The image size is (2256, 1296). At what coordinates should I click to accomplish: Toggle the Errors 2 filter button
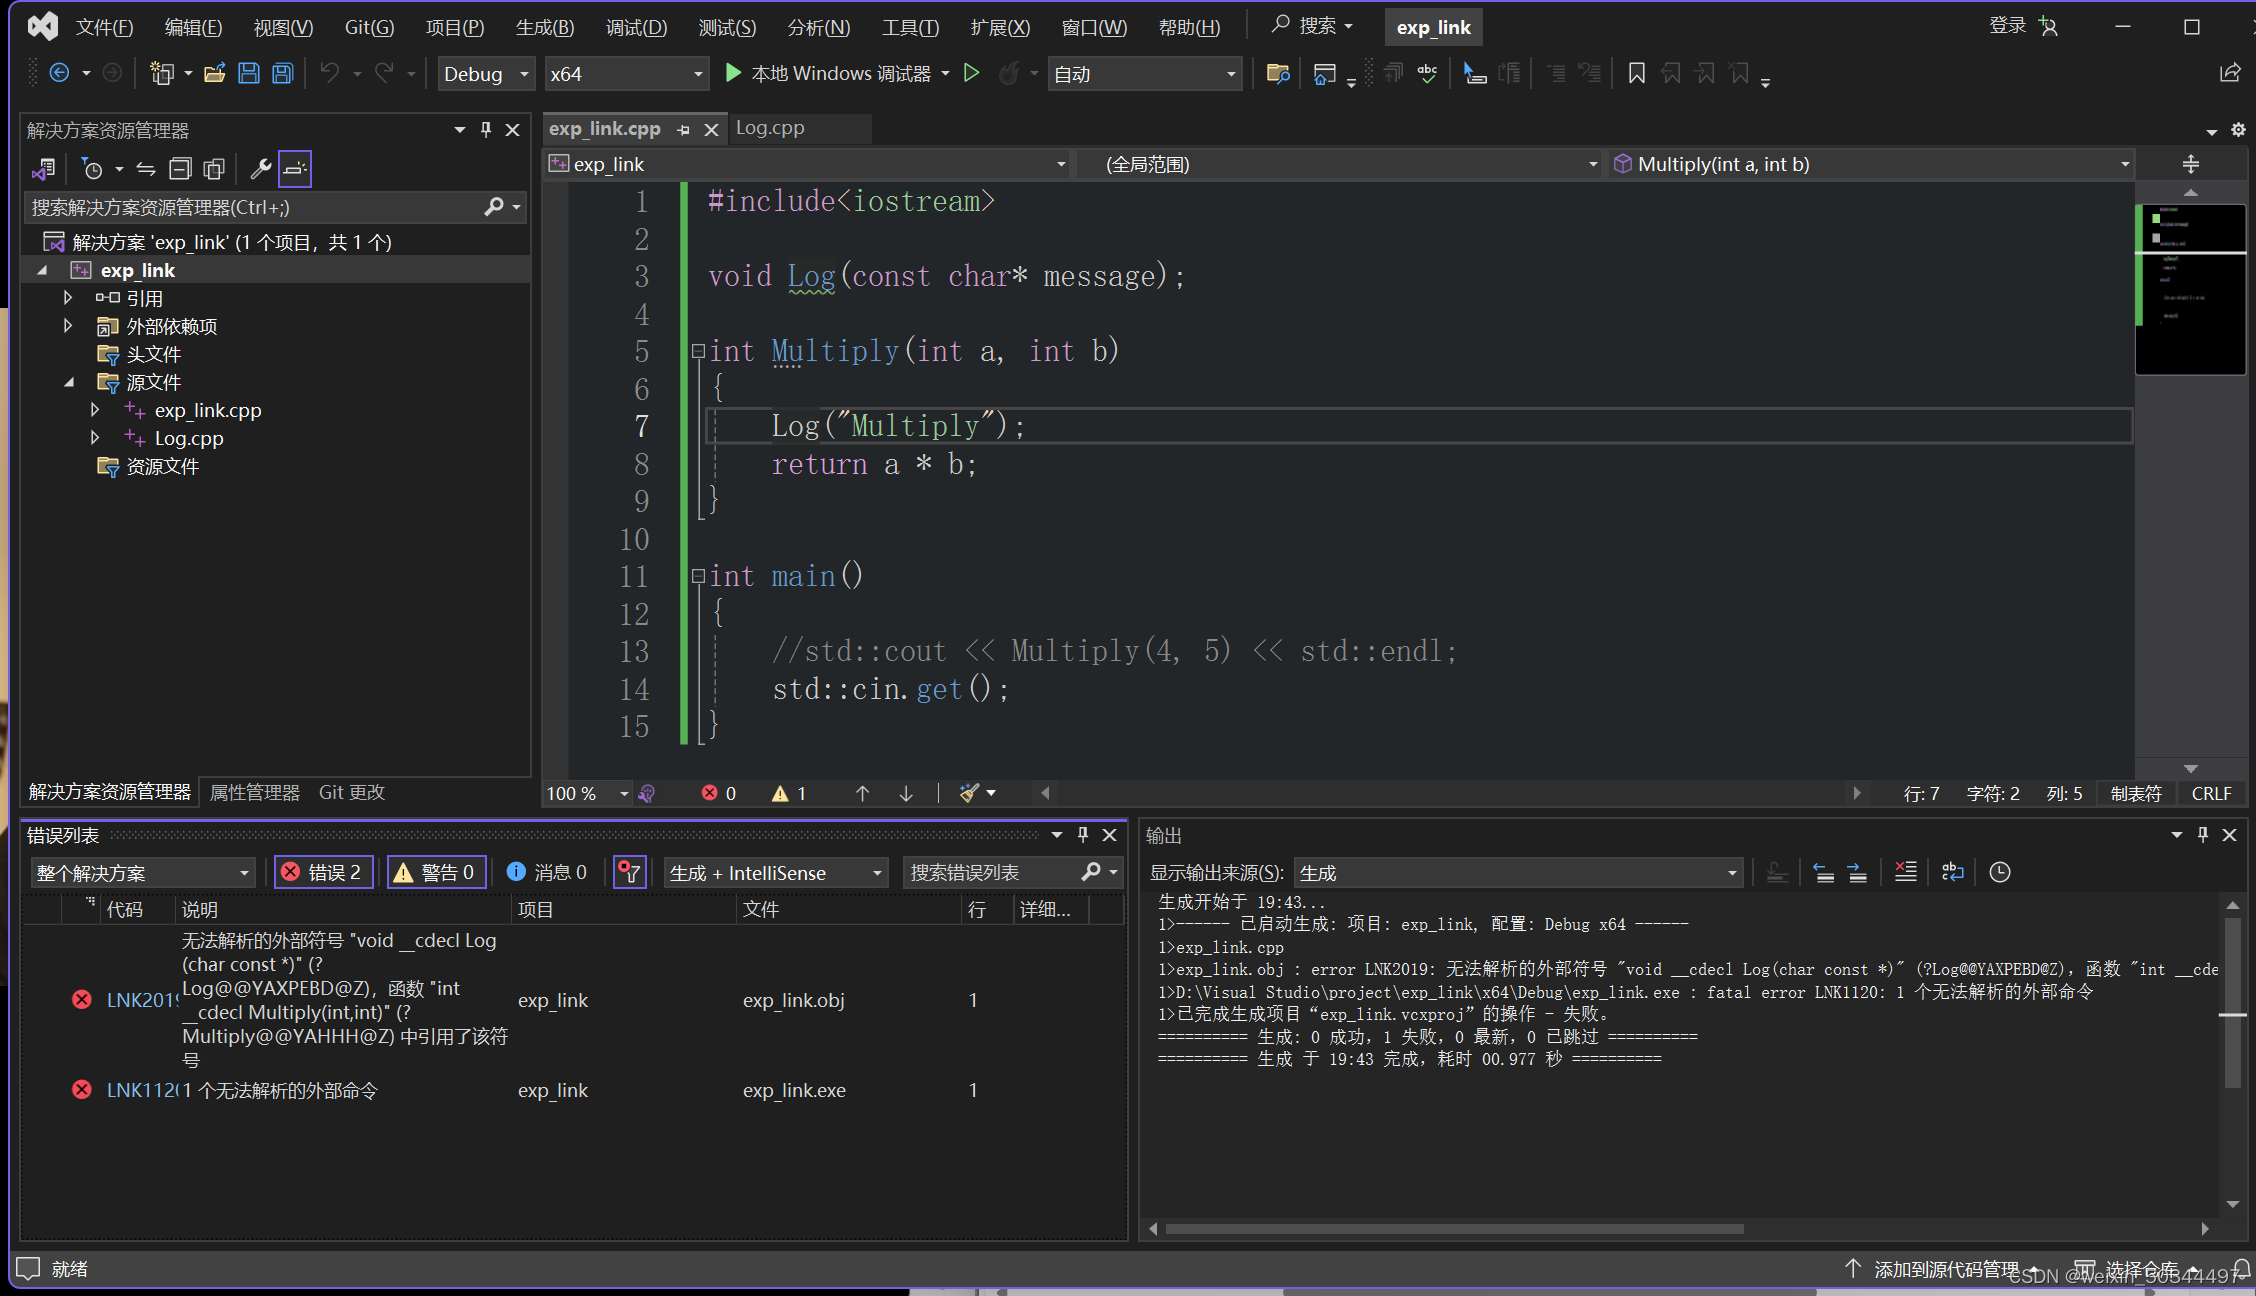(x=323, y=872)
